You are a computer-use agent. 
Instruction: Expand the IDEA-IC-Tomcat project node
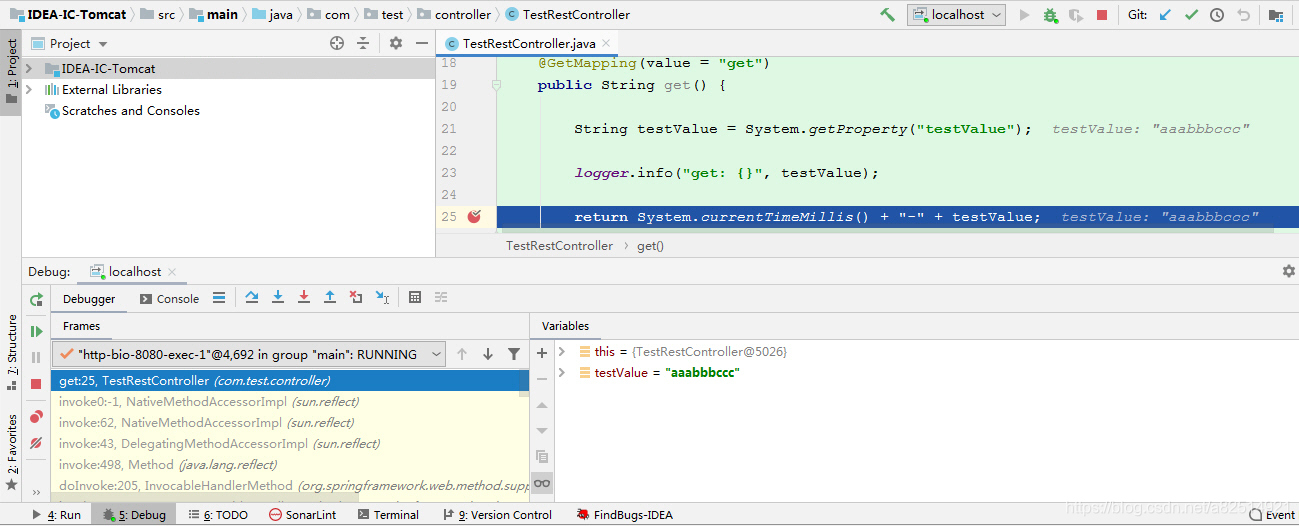click(29, 69)
